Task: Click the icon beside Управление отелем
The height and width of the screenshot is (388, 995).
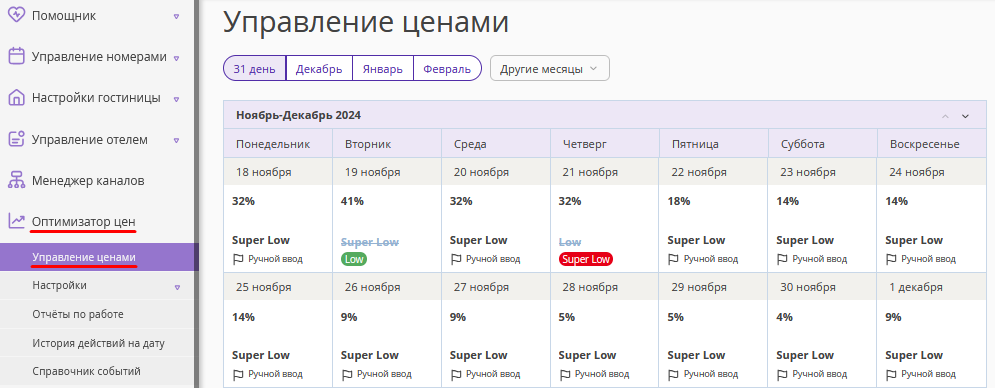Action: pos(16,139)
